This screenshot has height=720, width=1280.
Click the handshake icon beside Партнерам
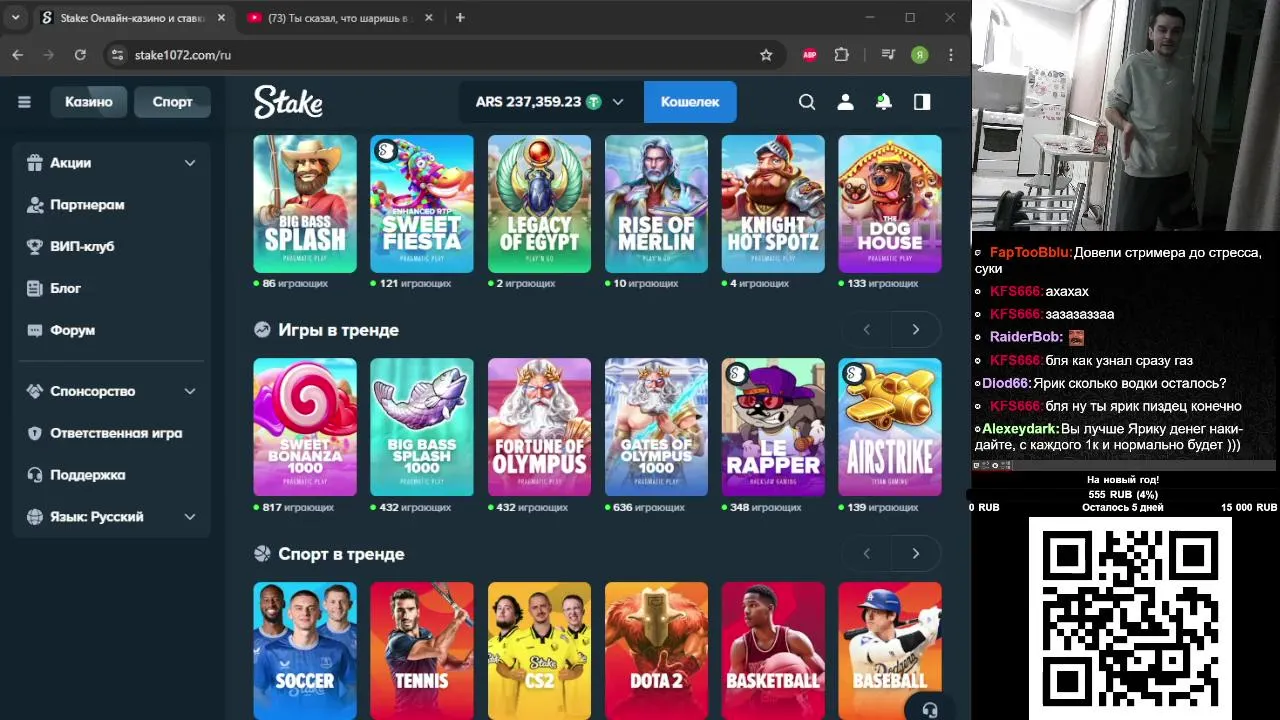[35, 204]
